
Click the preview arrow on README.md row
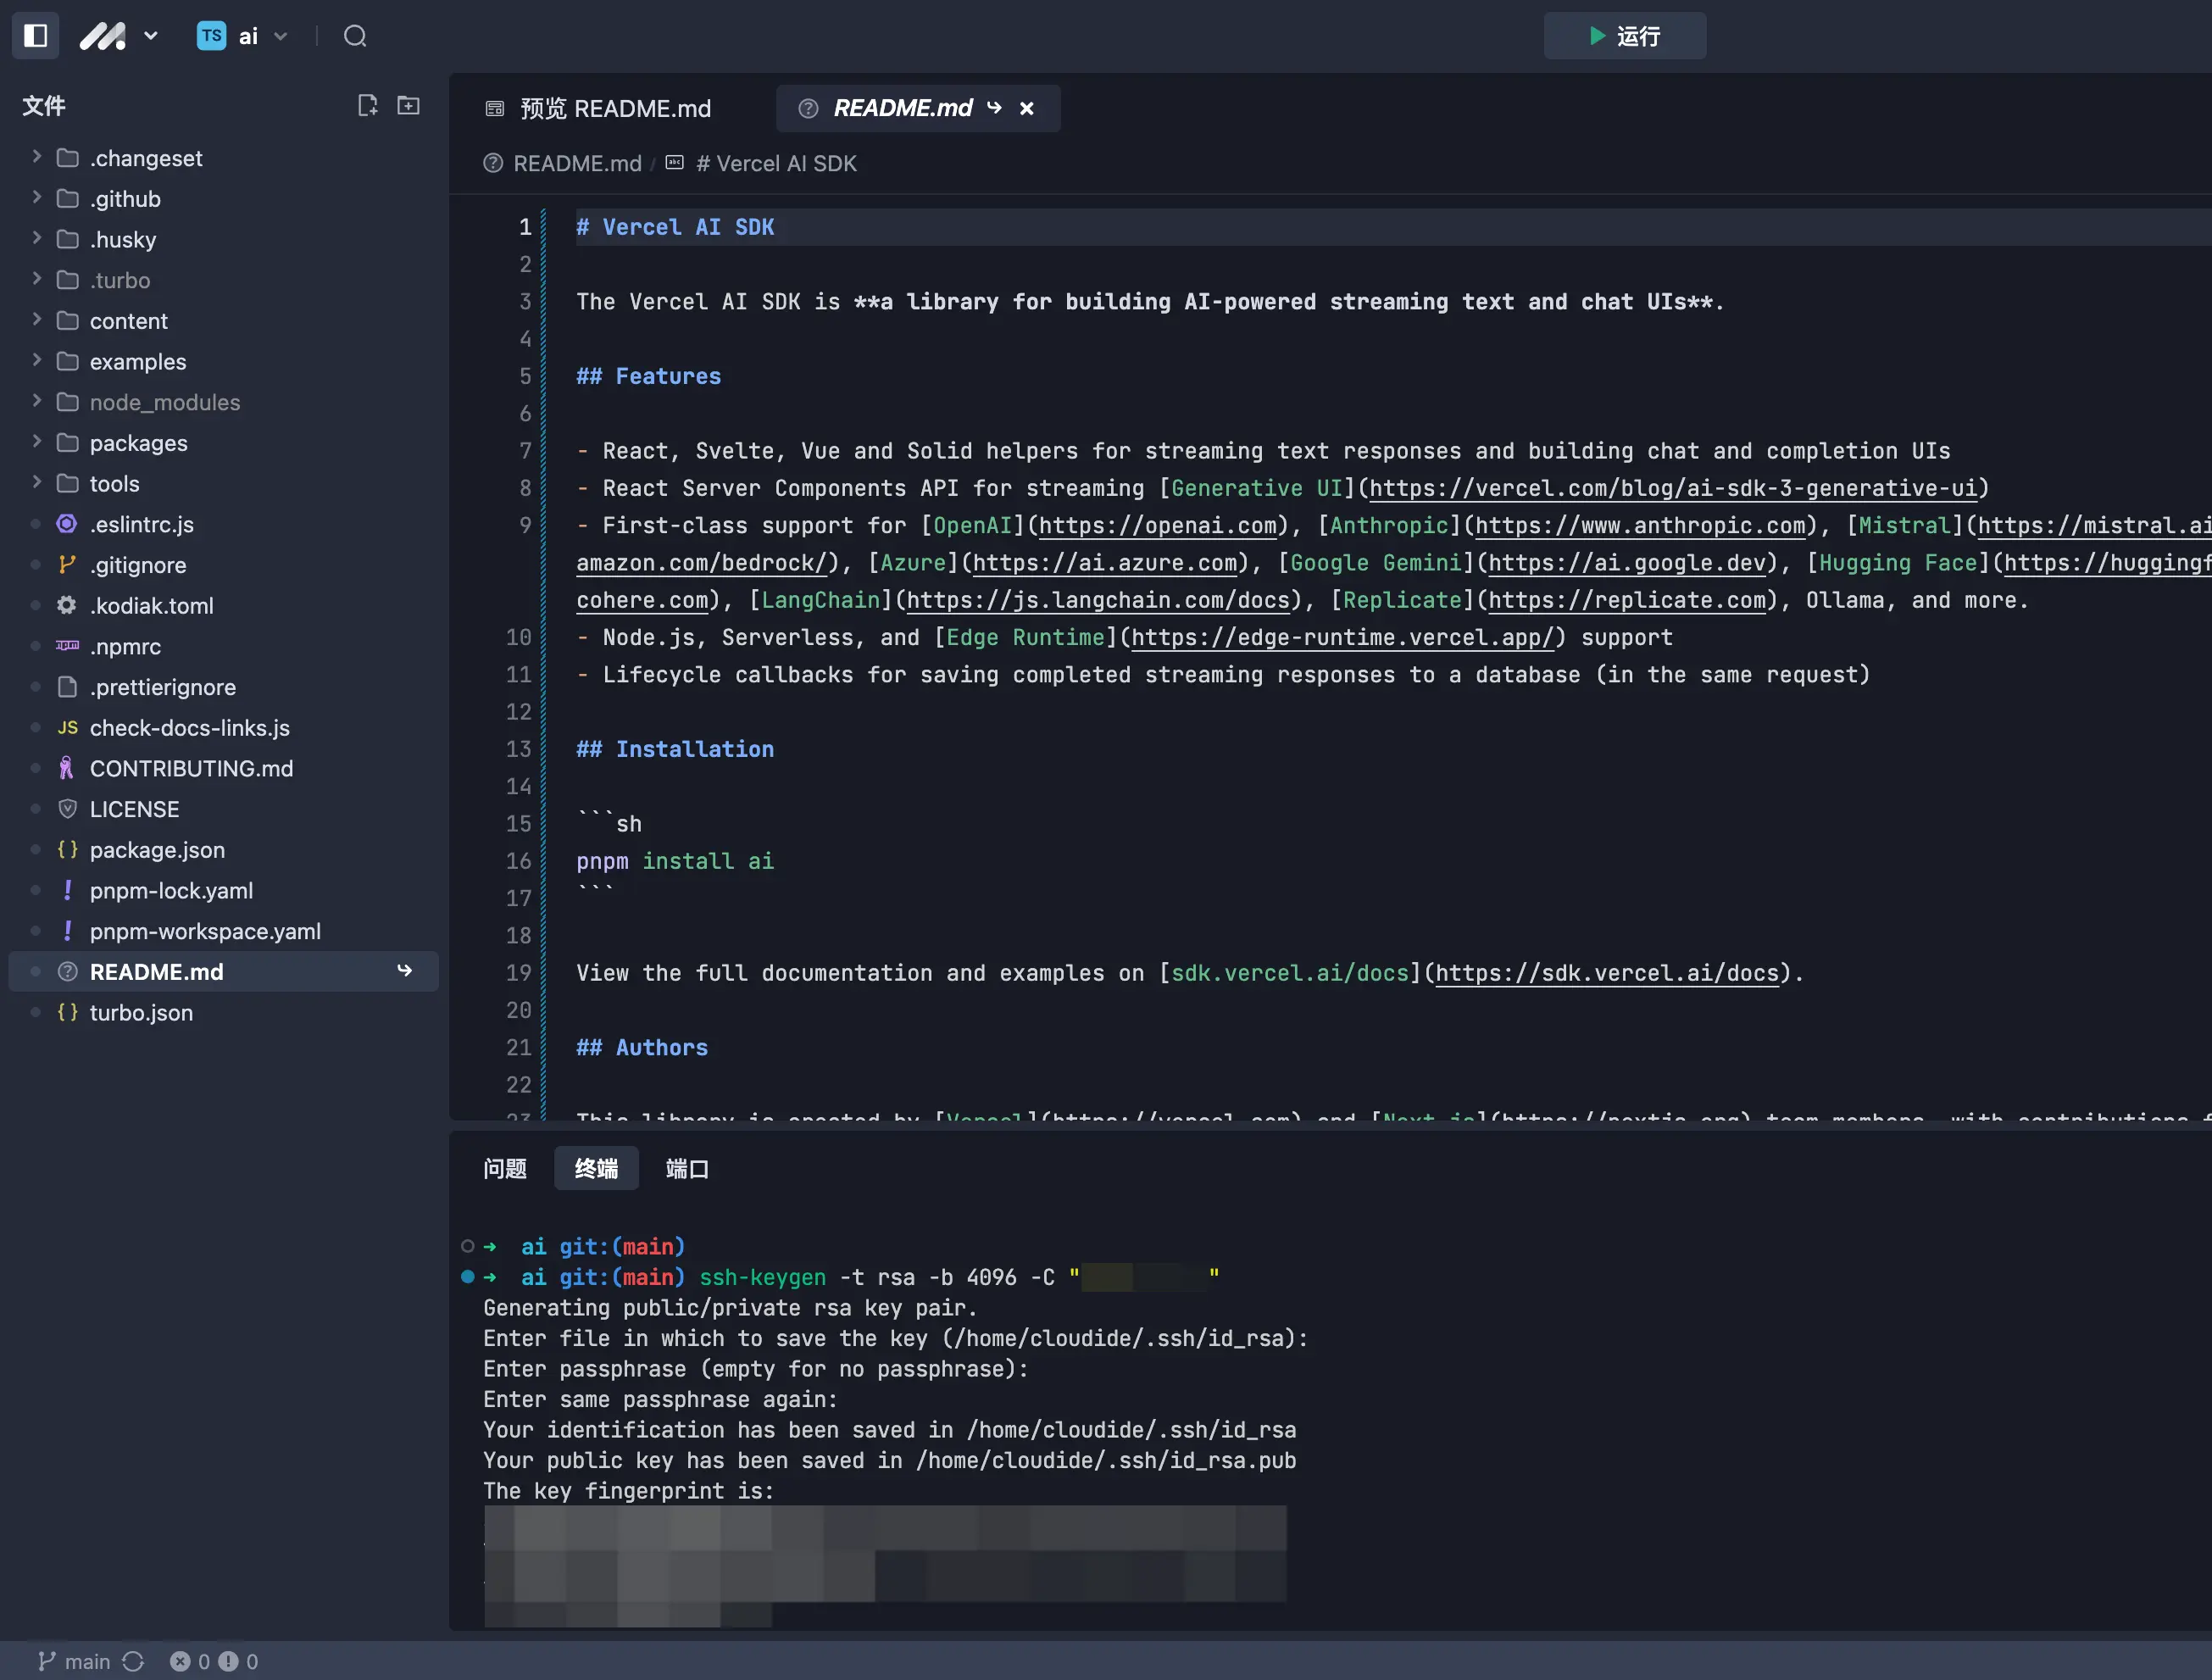tap(405, 971)
